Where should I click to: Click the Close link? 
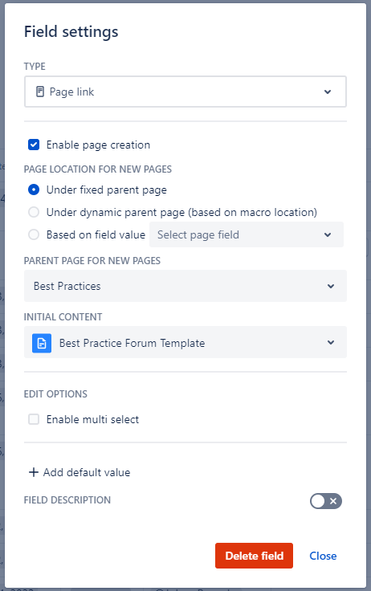(323, 556)
